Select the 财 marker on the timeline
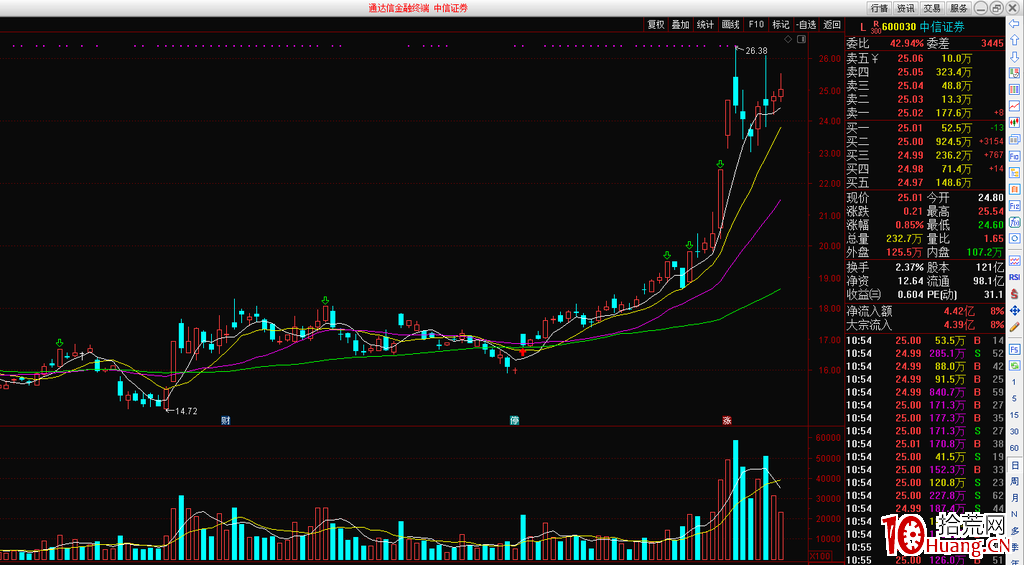Image resolution: width=1024 pixels, height=565 pixels. tap(225, 420)
